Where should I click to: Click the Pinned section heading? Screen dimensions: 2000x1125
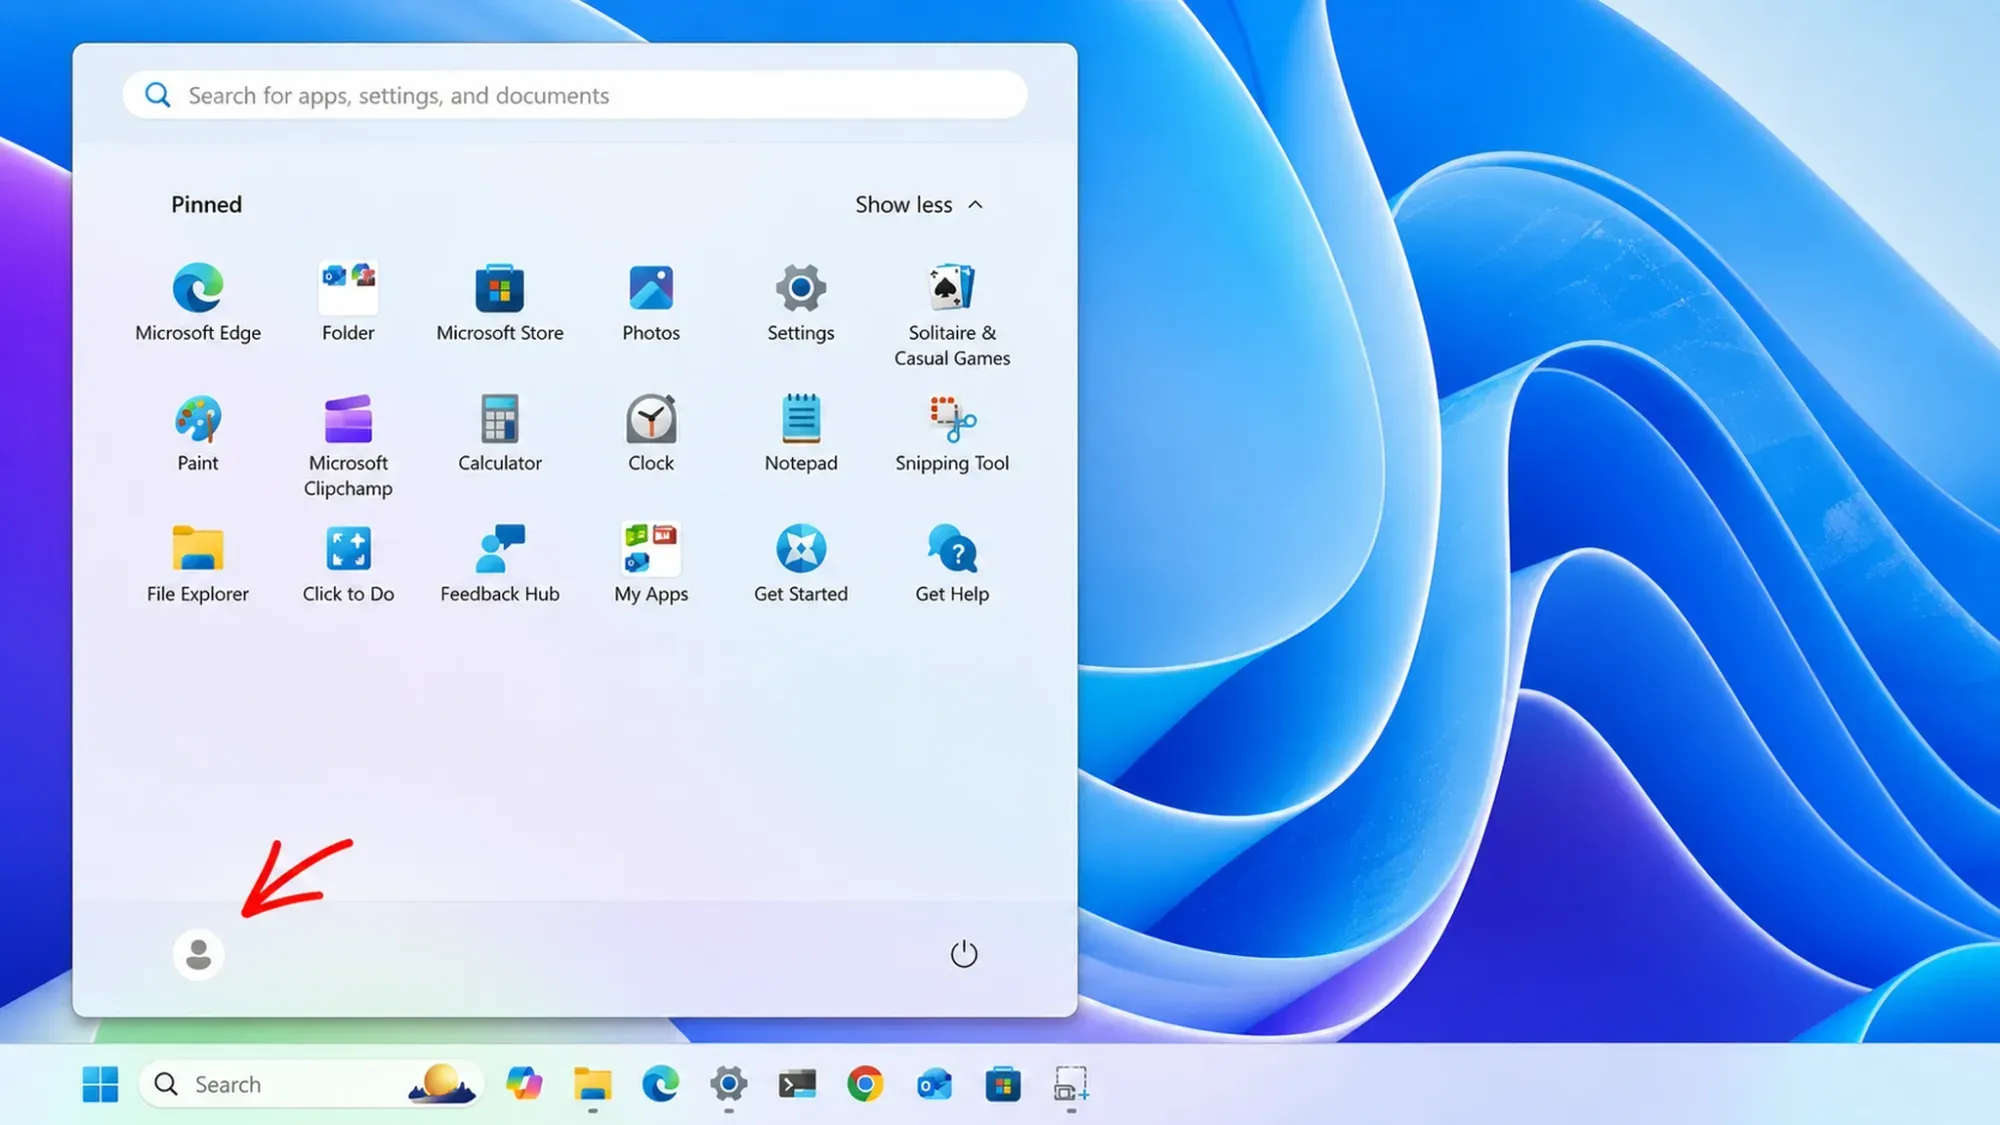pos(207,204)
